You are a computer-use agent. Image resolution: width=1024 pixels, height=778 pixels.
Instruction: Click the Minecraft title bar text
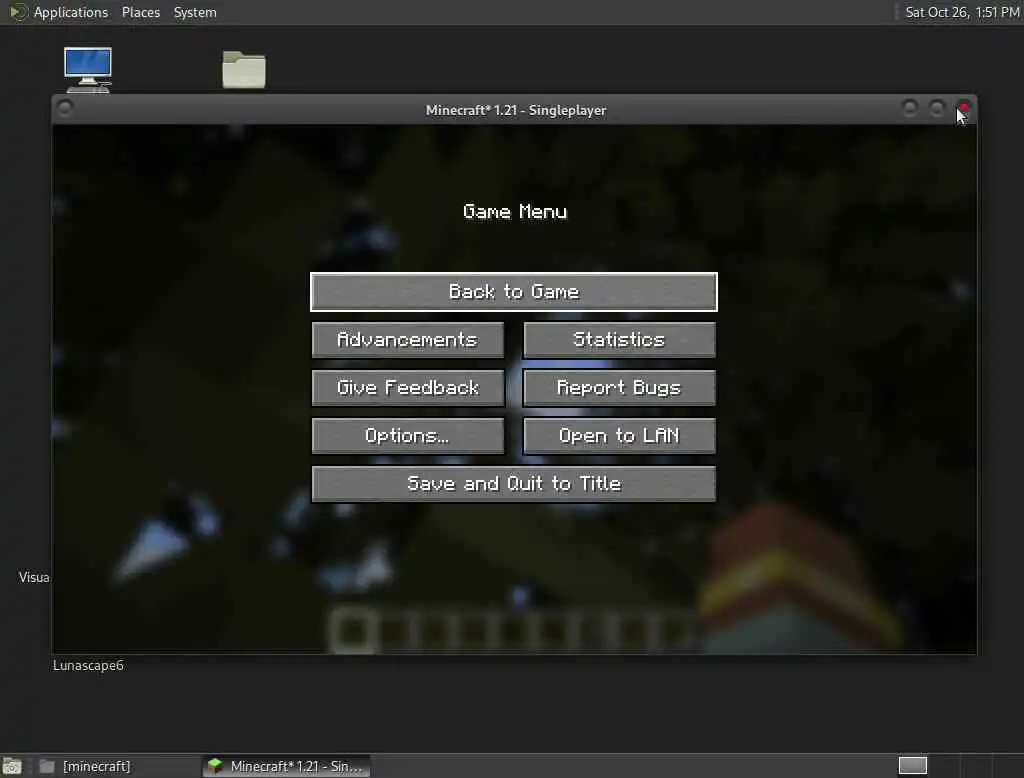(516, 110)
